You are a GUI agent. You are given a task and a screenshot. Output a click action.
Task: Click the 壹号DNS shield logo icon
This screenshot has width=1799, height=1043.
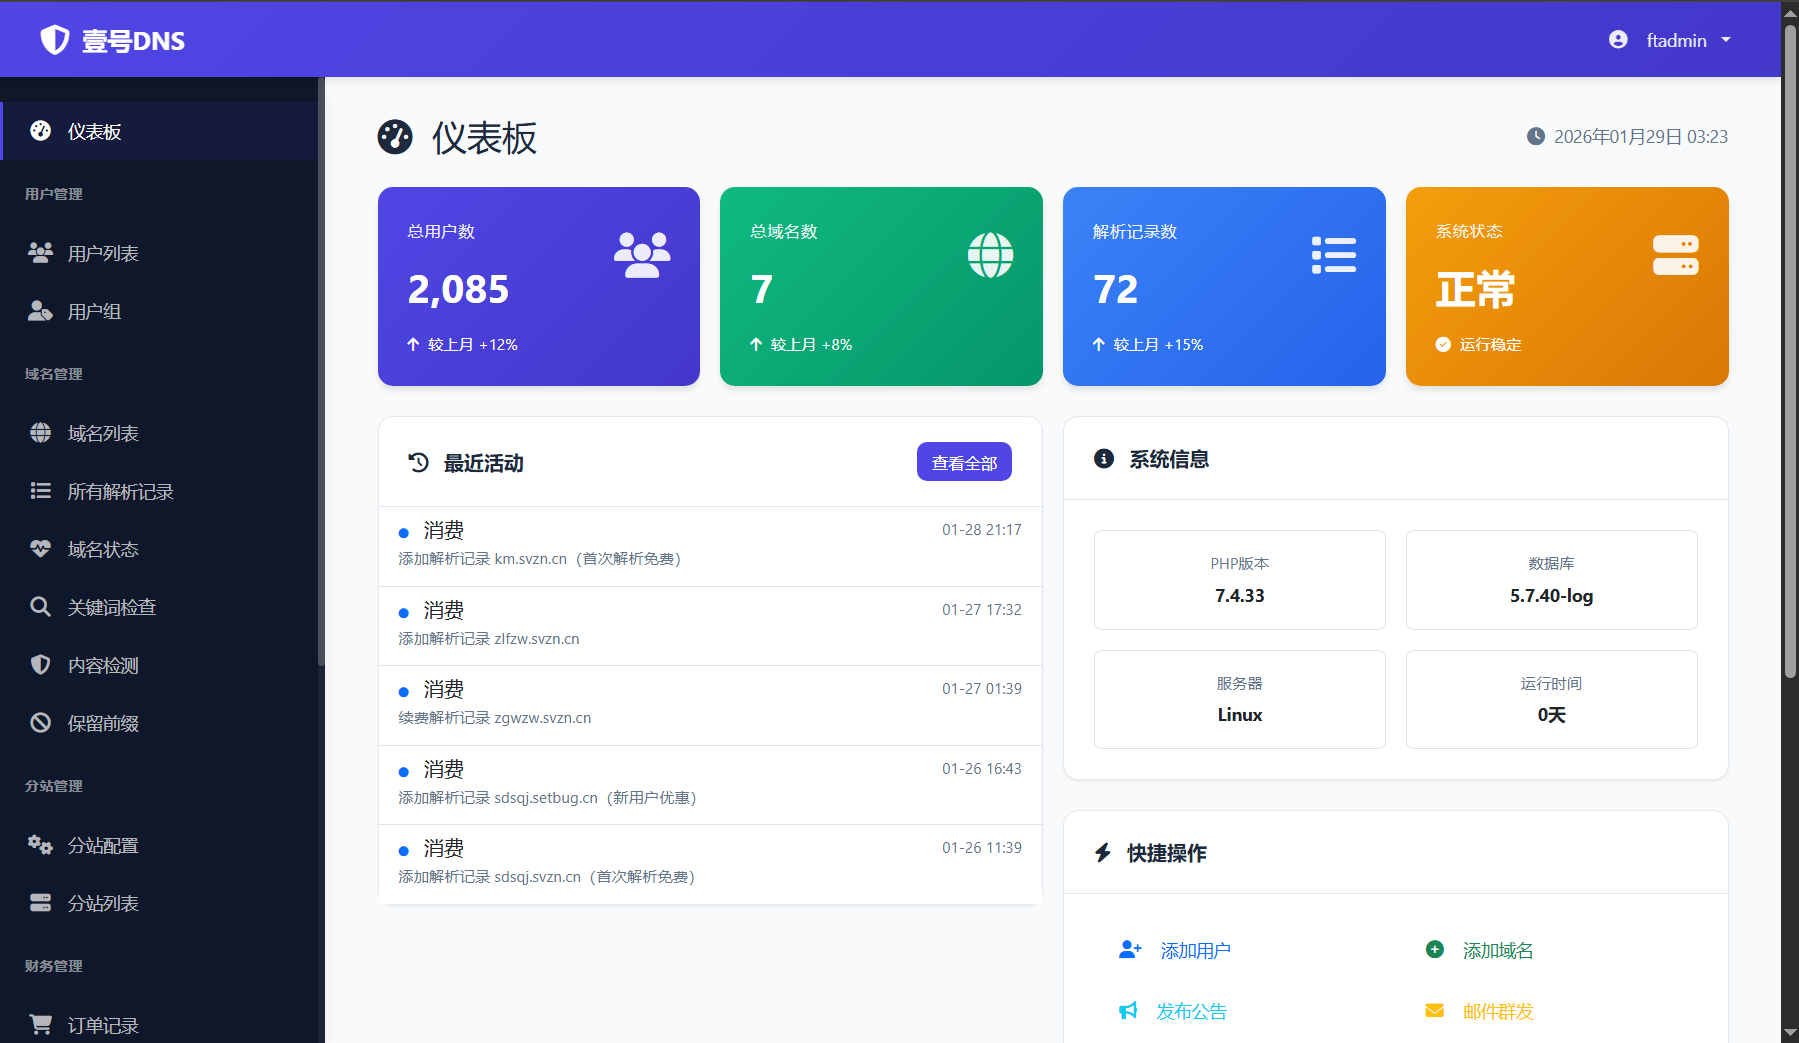coord(54,40)
